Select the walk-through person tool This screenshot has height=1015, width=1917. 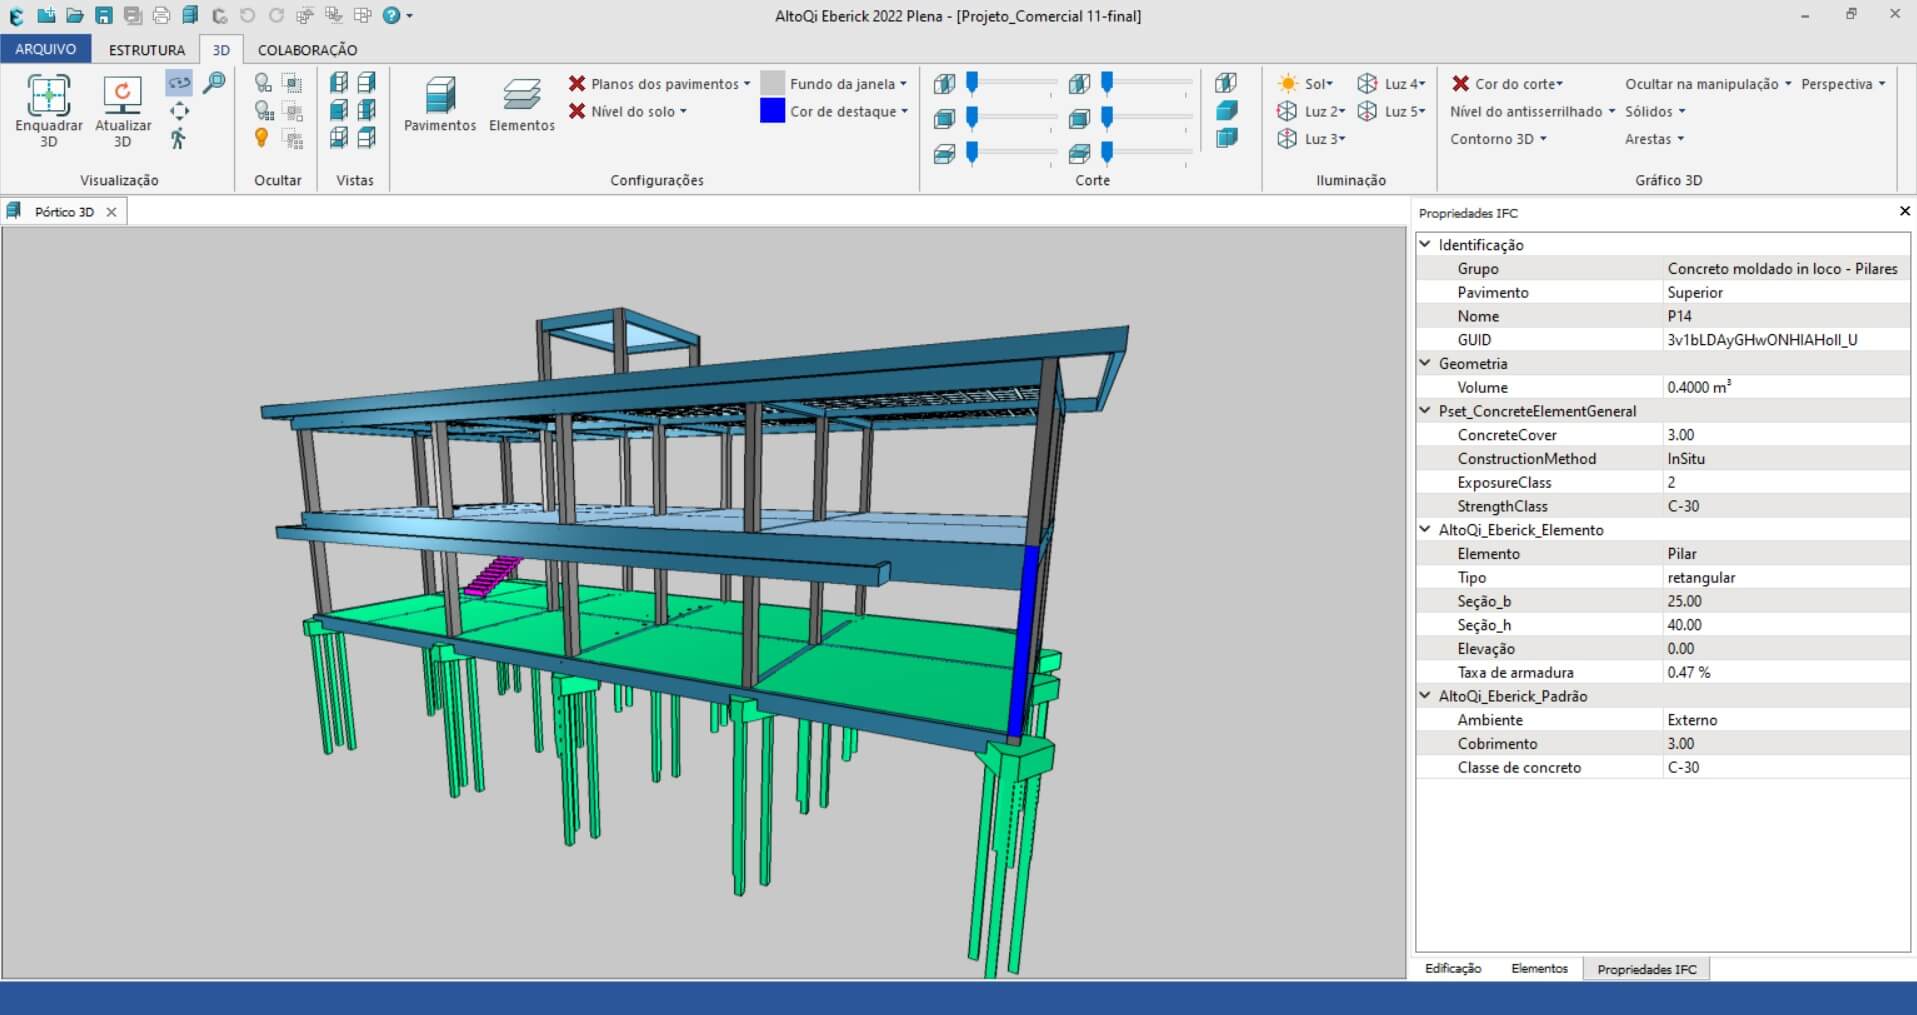click(x=179, y=139)
